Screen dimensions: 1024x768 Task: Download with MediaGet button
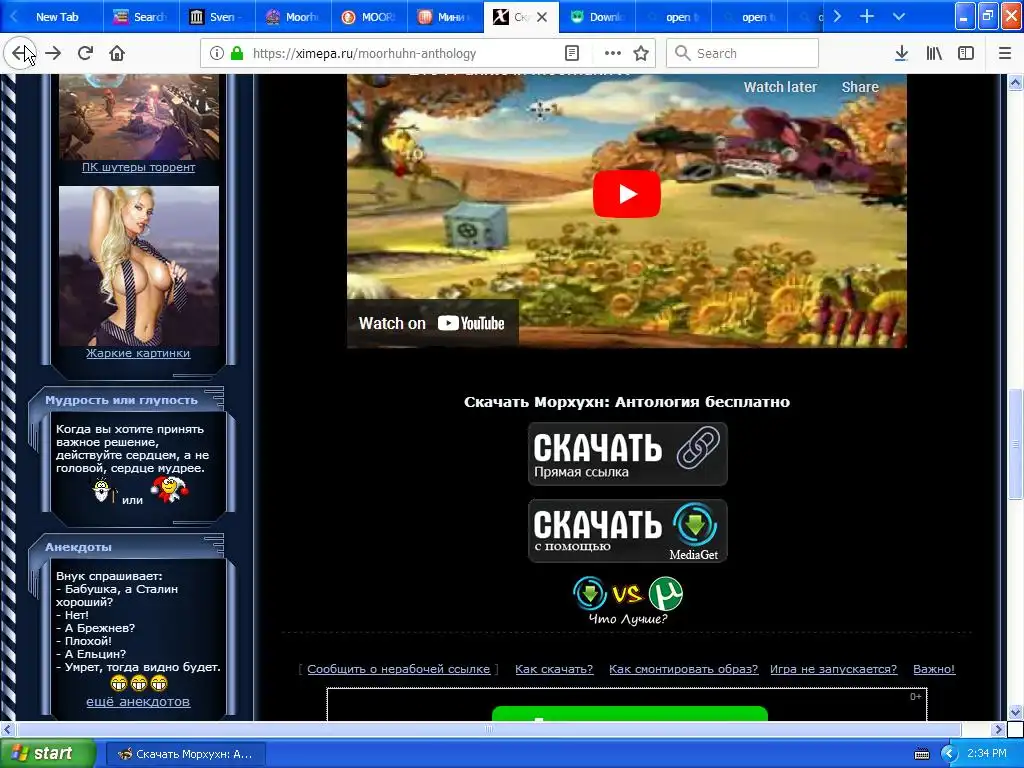pos(628,531)
